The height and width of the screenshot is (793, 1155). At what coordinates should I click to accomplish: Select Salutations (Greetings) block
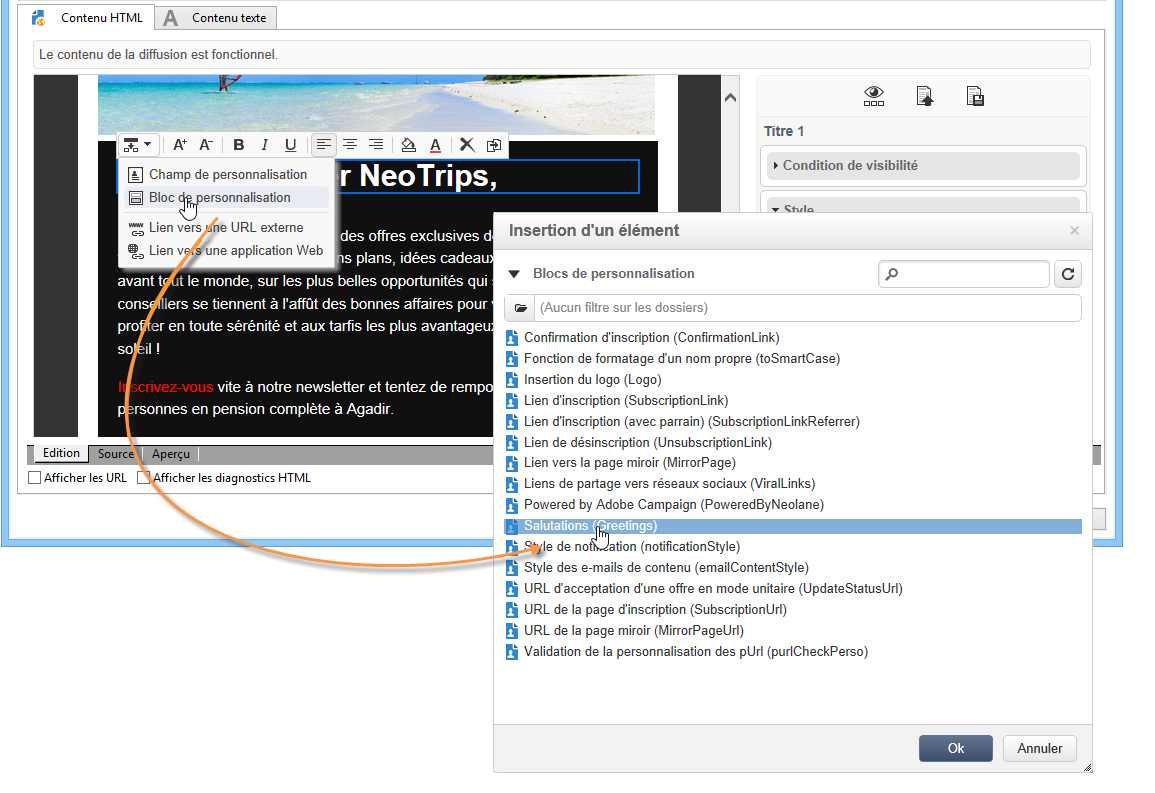[x=793, y=526]
